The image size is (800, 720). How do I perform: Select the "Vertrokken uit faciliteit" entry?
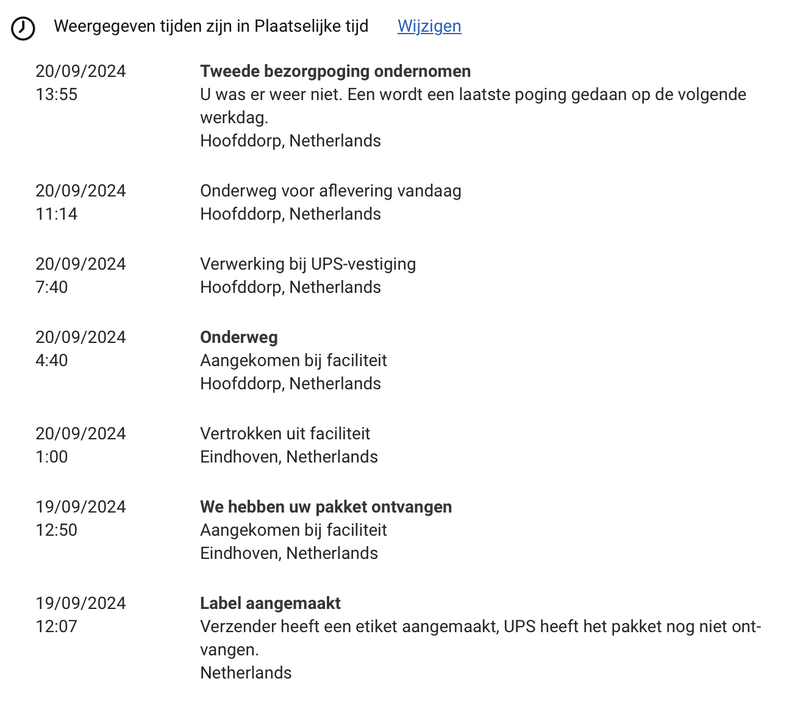(x=285, y=433)
